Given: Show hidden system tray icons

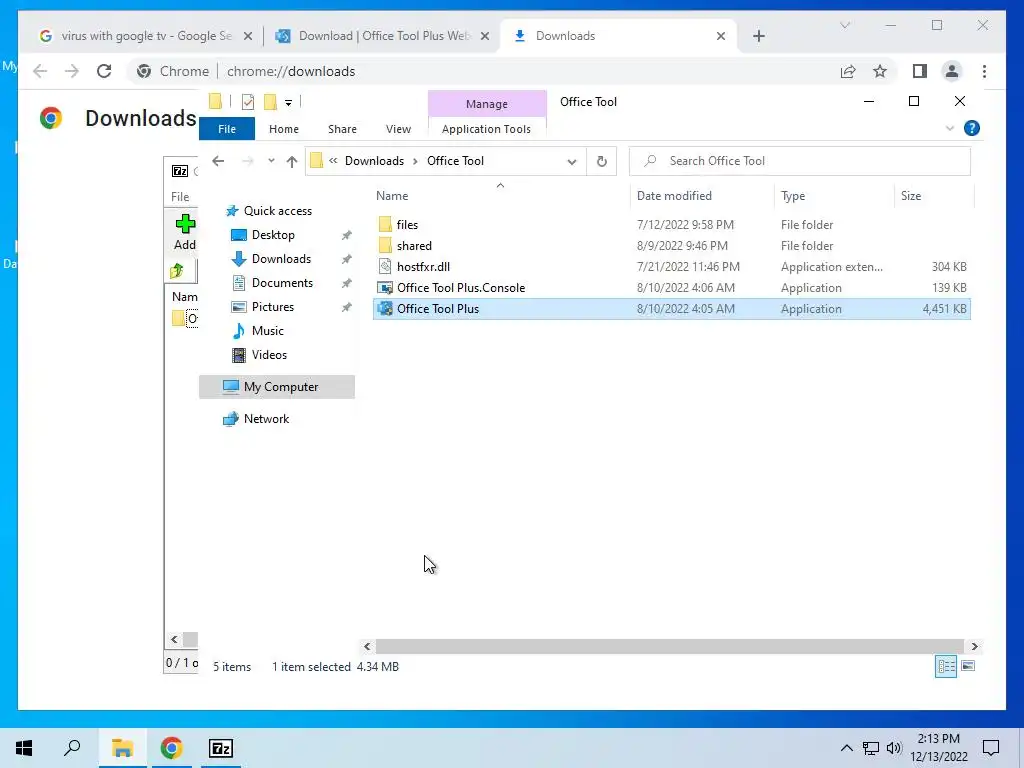Looking at the screenshot, I should pyautogui.click(x=846, y=748).
